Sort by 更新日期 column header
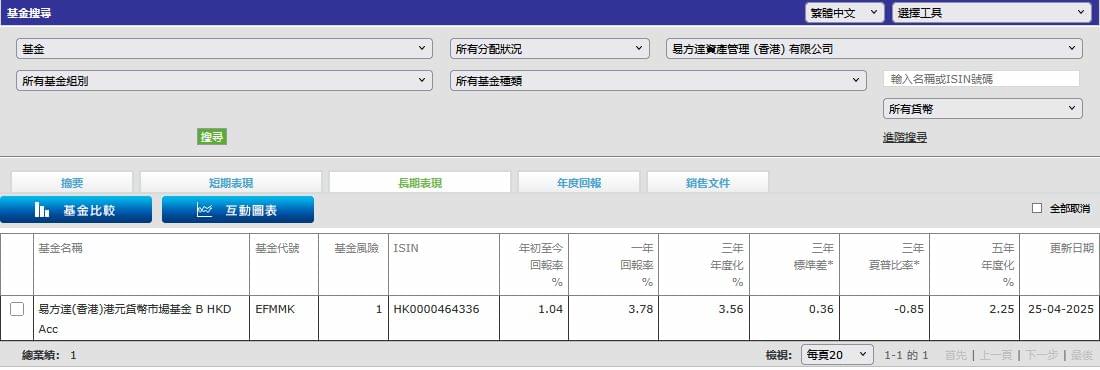 [x=1071, y=249]
